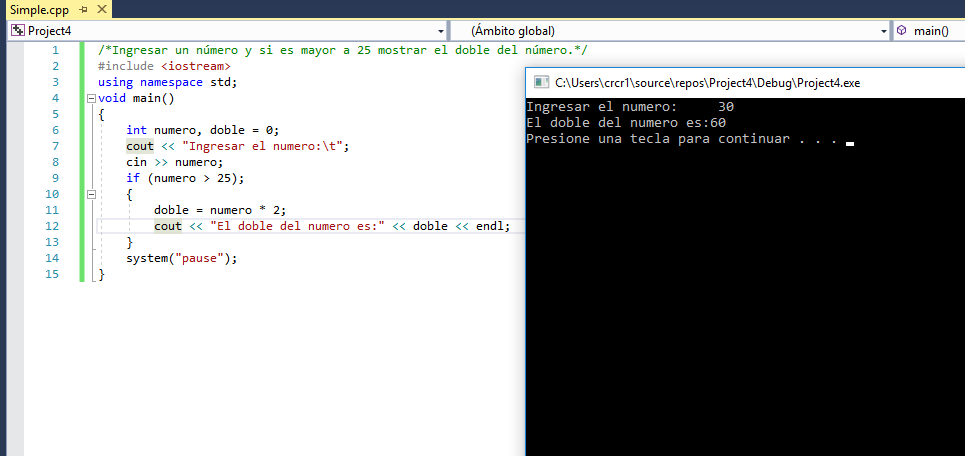965x456 pixels.
Task: Close the Simple.cpp editor tab
Action: (101, 9)
